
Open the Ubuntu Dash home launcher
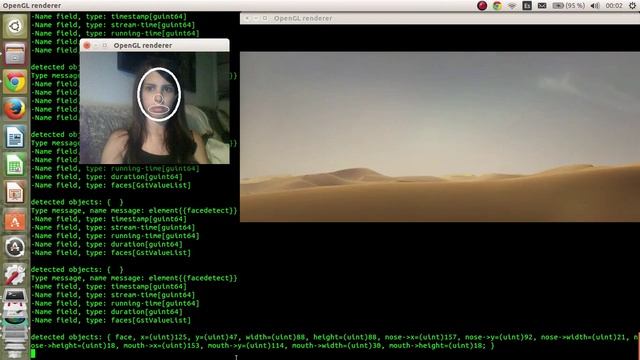(x=15, y=27)
